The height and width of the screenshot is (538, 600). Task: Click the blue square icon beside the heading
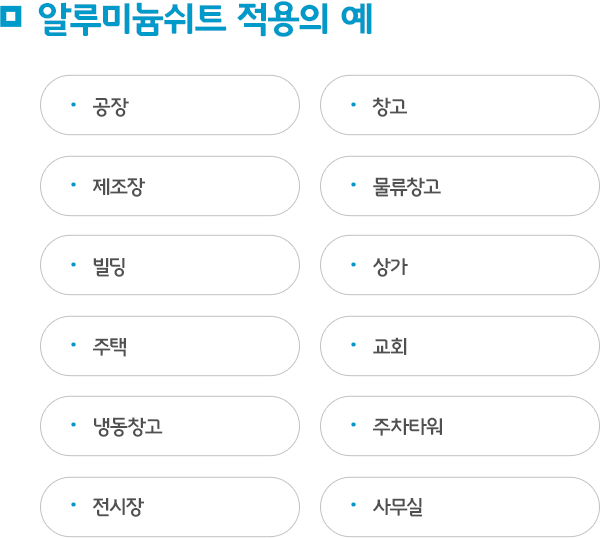tap(10, 16)
